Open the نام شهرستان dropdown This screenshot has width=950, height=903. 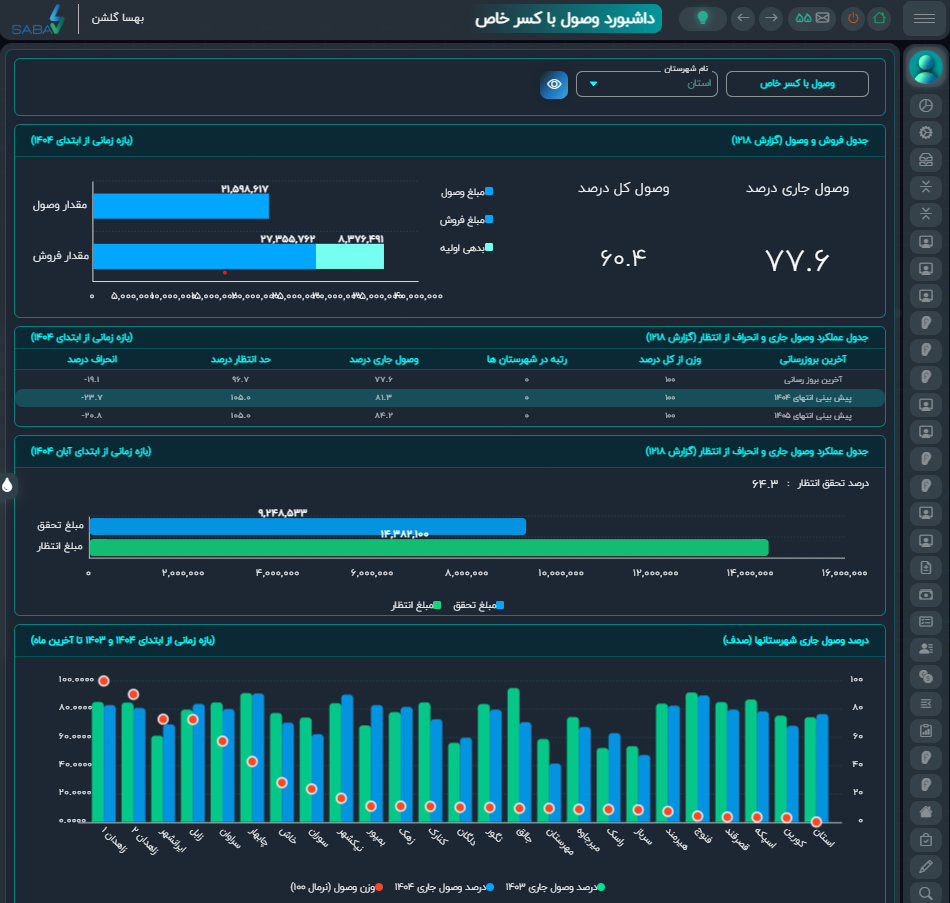[x=646, y=84]
